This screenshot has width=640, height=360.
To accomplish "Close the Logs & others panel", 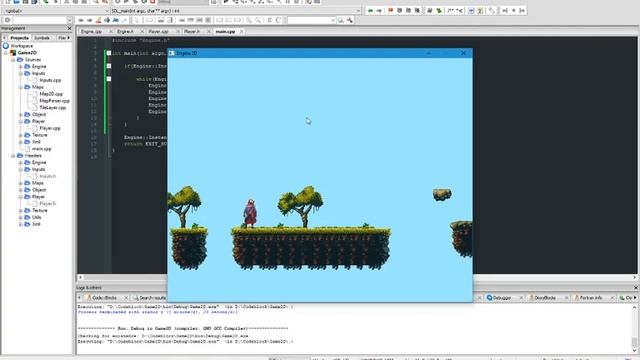I will coord(635,288).
